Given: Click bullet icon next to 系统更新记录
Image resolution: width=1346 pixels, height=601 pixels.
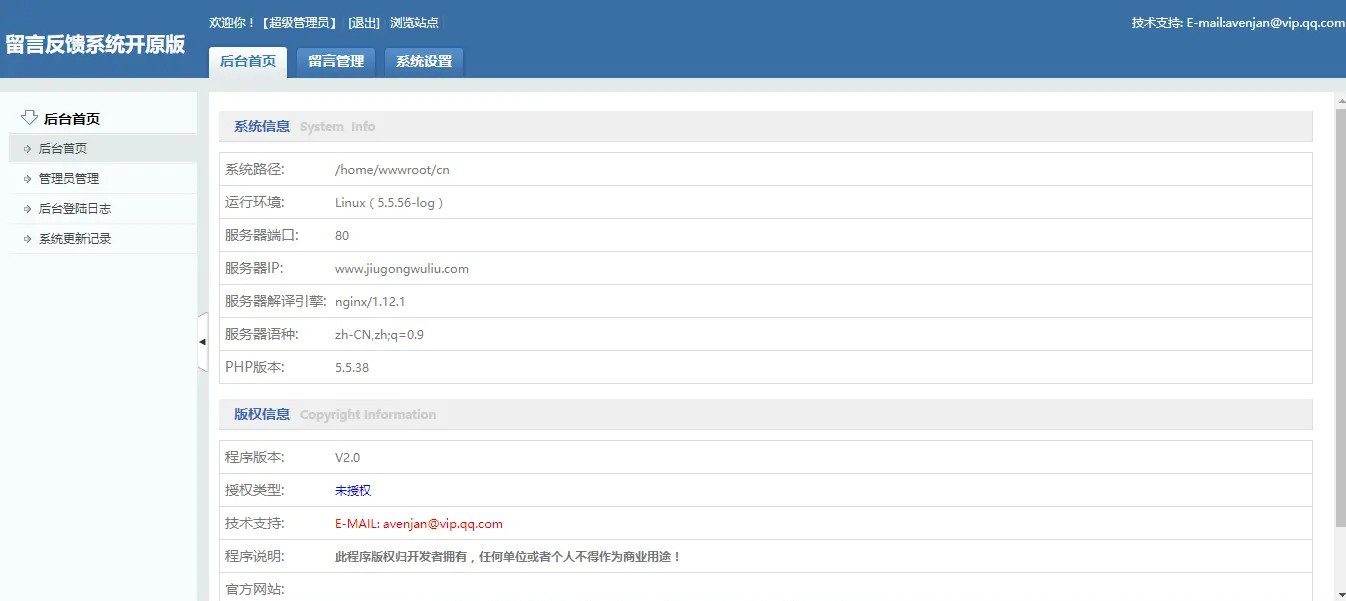Looking at the screenshot, I should pyautogui.click(x=27, y=239).
